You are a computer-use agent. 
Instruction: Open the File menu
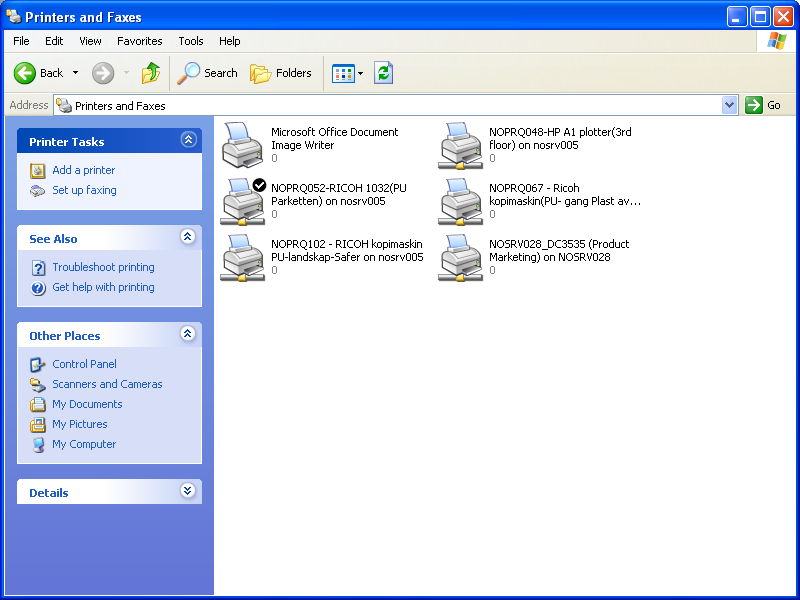[21, 41]
